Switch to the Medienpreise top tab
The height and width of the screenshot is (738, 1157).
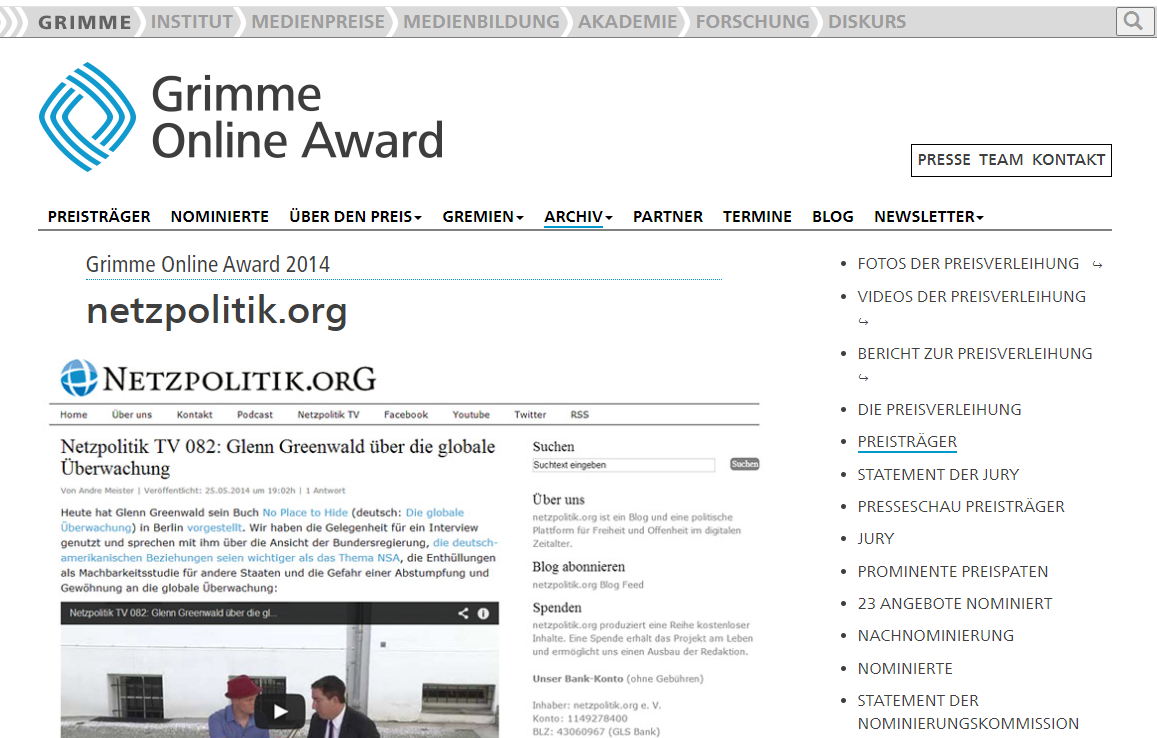click(x=318, y=22)
